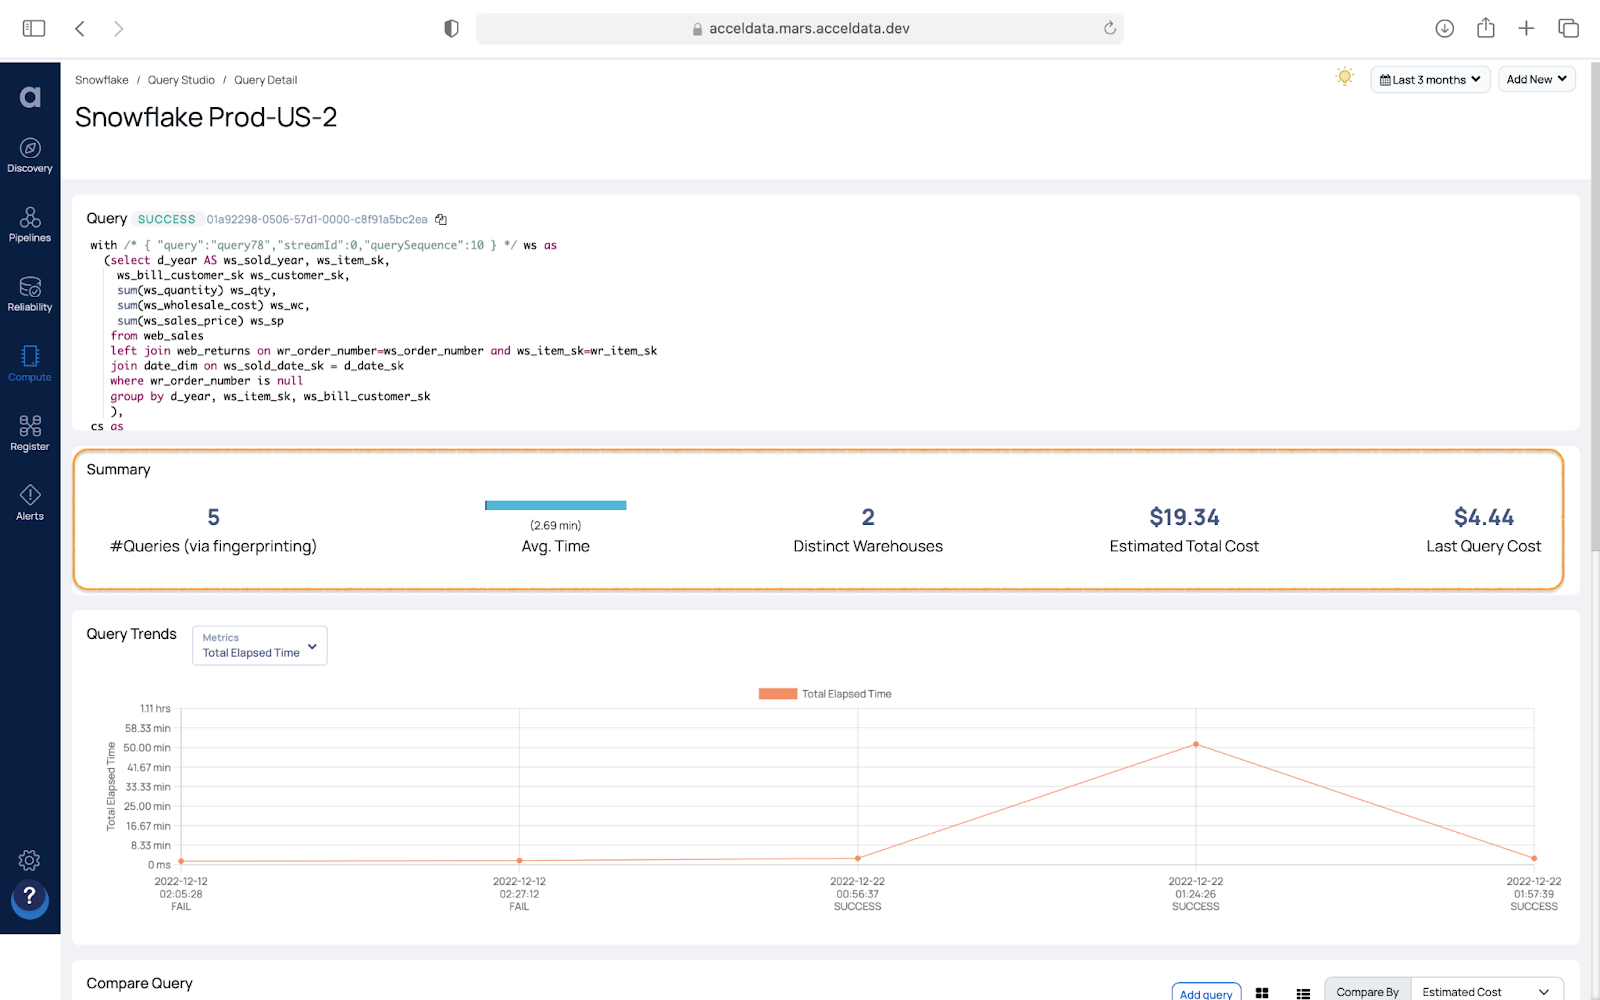1600x1000 pixels.
Task: Select the 2022-12-22 01:57:39 data point
Action: click(1534, 858)
